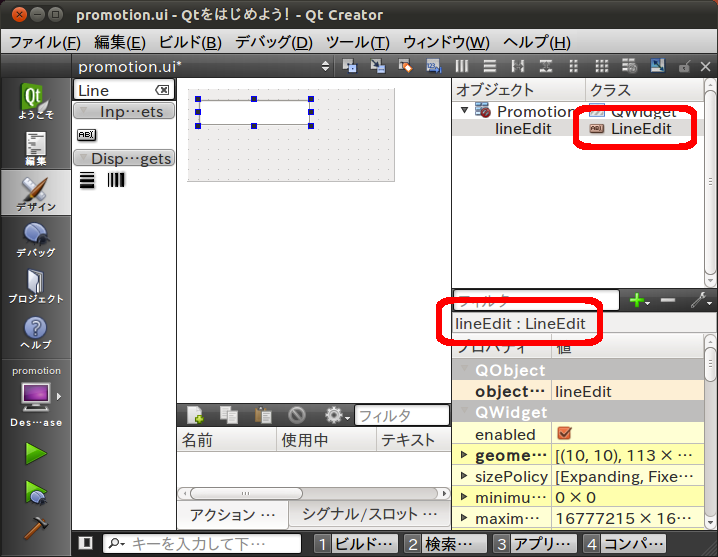Click the new action icon in action editor
This screenshot has width=718, height=557.
[x=196, y=415]
